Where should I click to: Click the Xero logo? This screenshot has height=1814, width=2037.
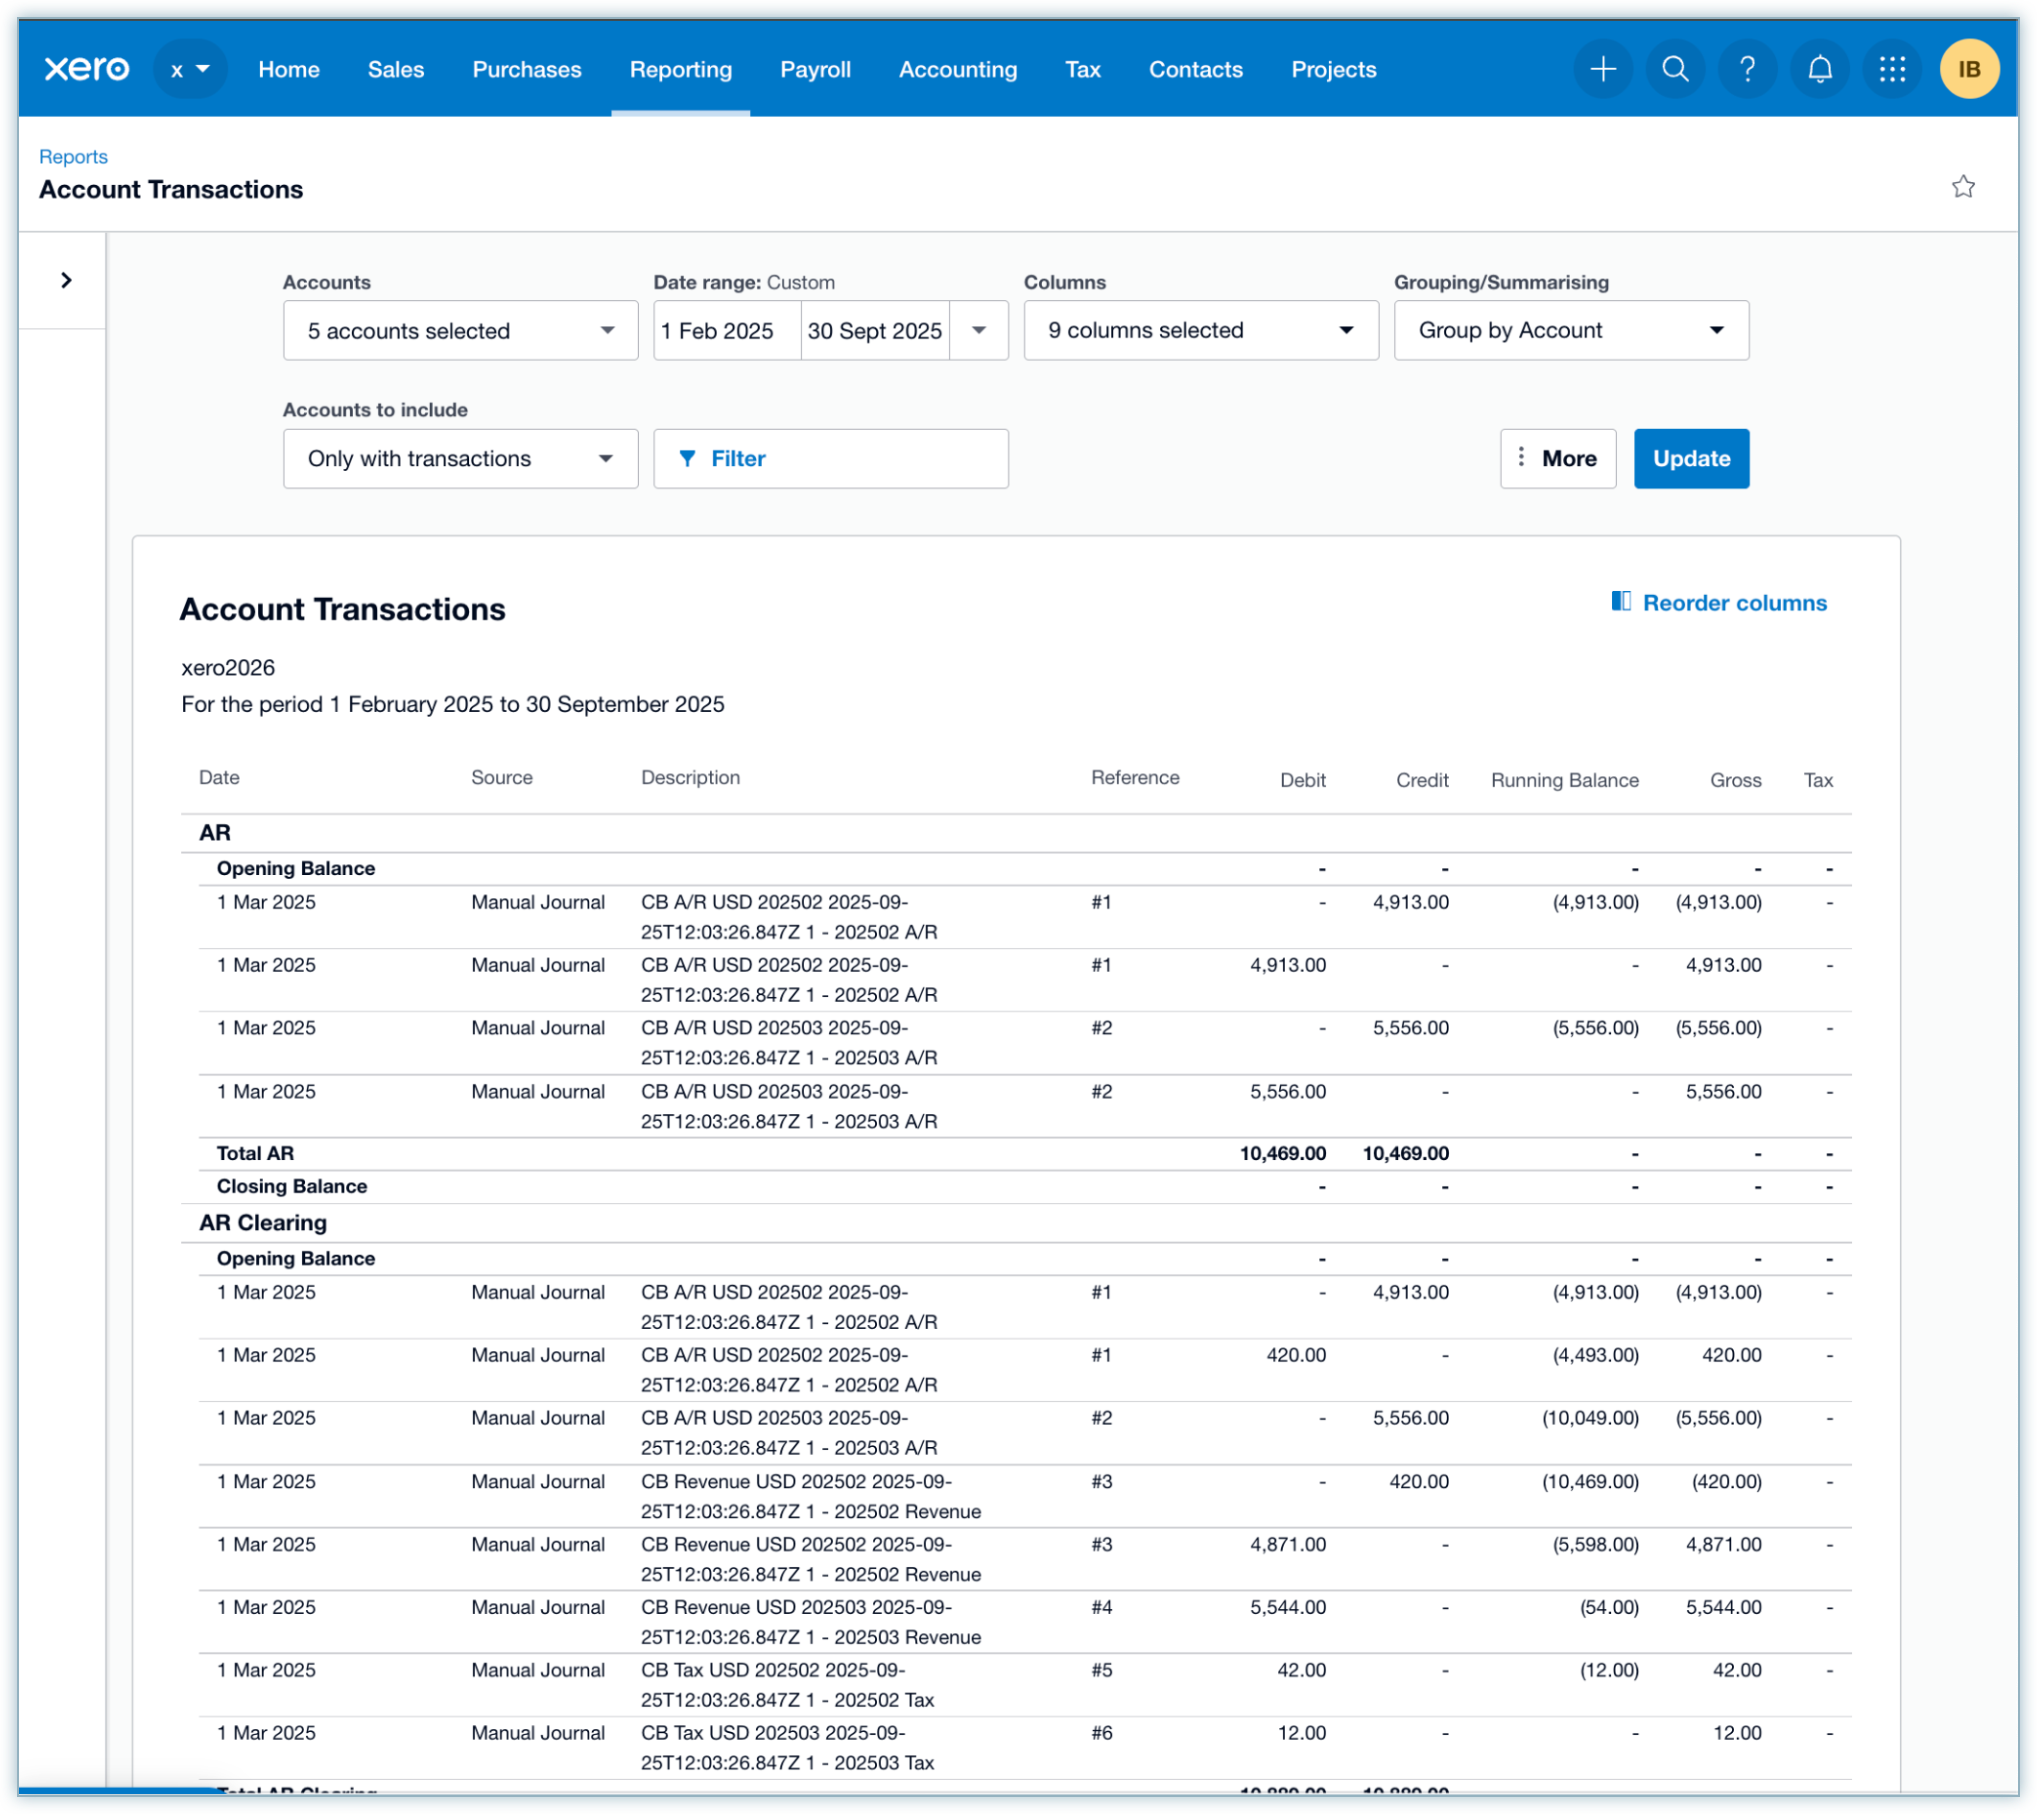(x=87, y=69)
